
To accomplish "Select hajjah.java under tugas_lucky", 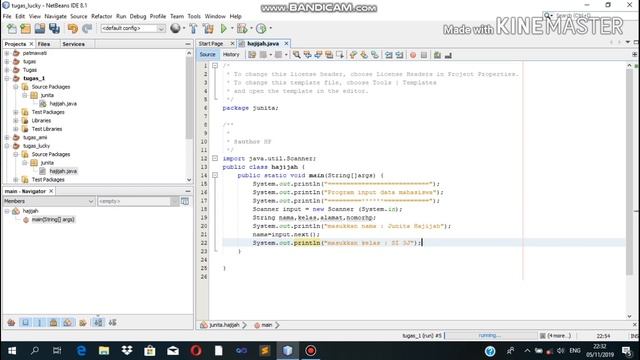I will click(63, 171).
